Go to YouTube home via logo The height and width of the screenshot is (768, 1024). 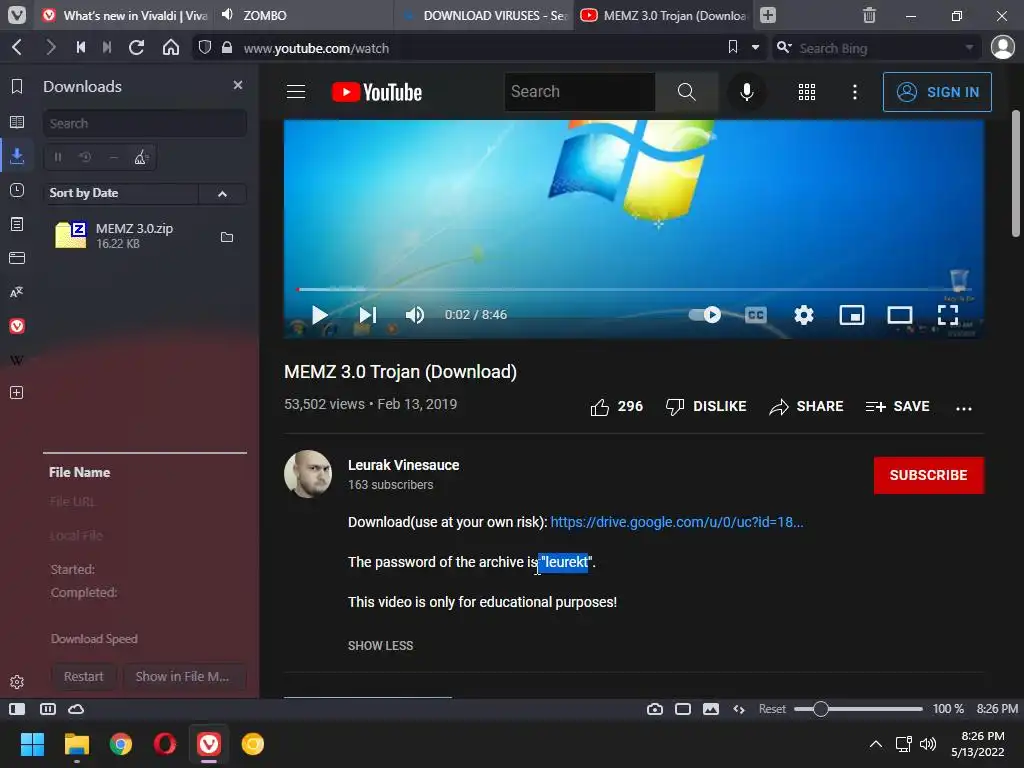point(377,92)
